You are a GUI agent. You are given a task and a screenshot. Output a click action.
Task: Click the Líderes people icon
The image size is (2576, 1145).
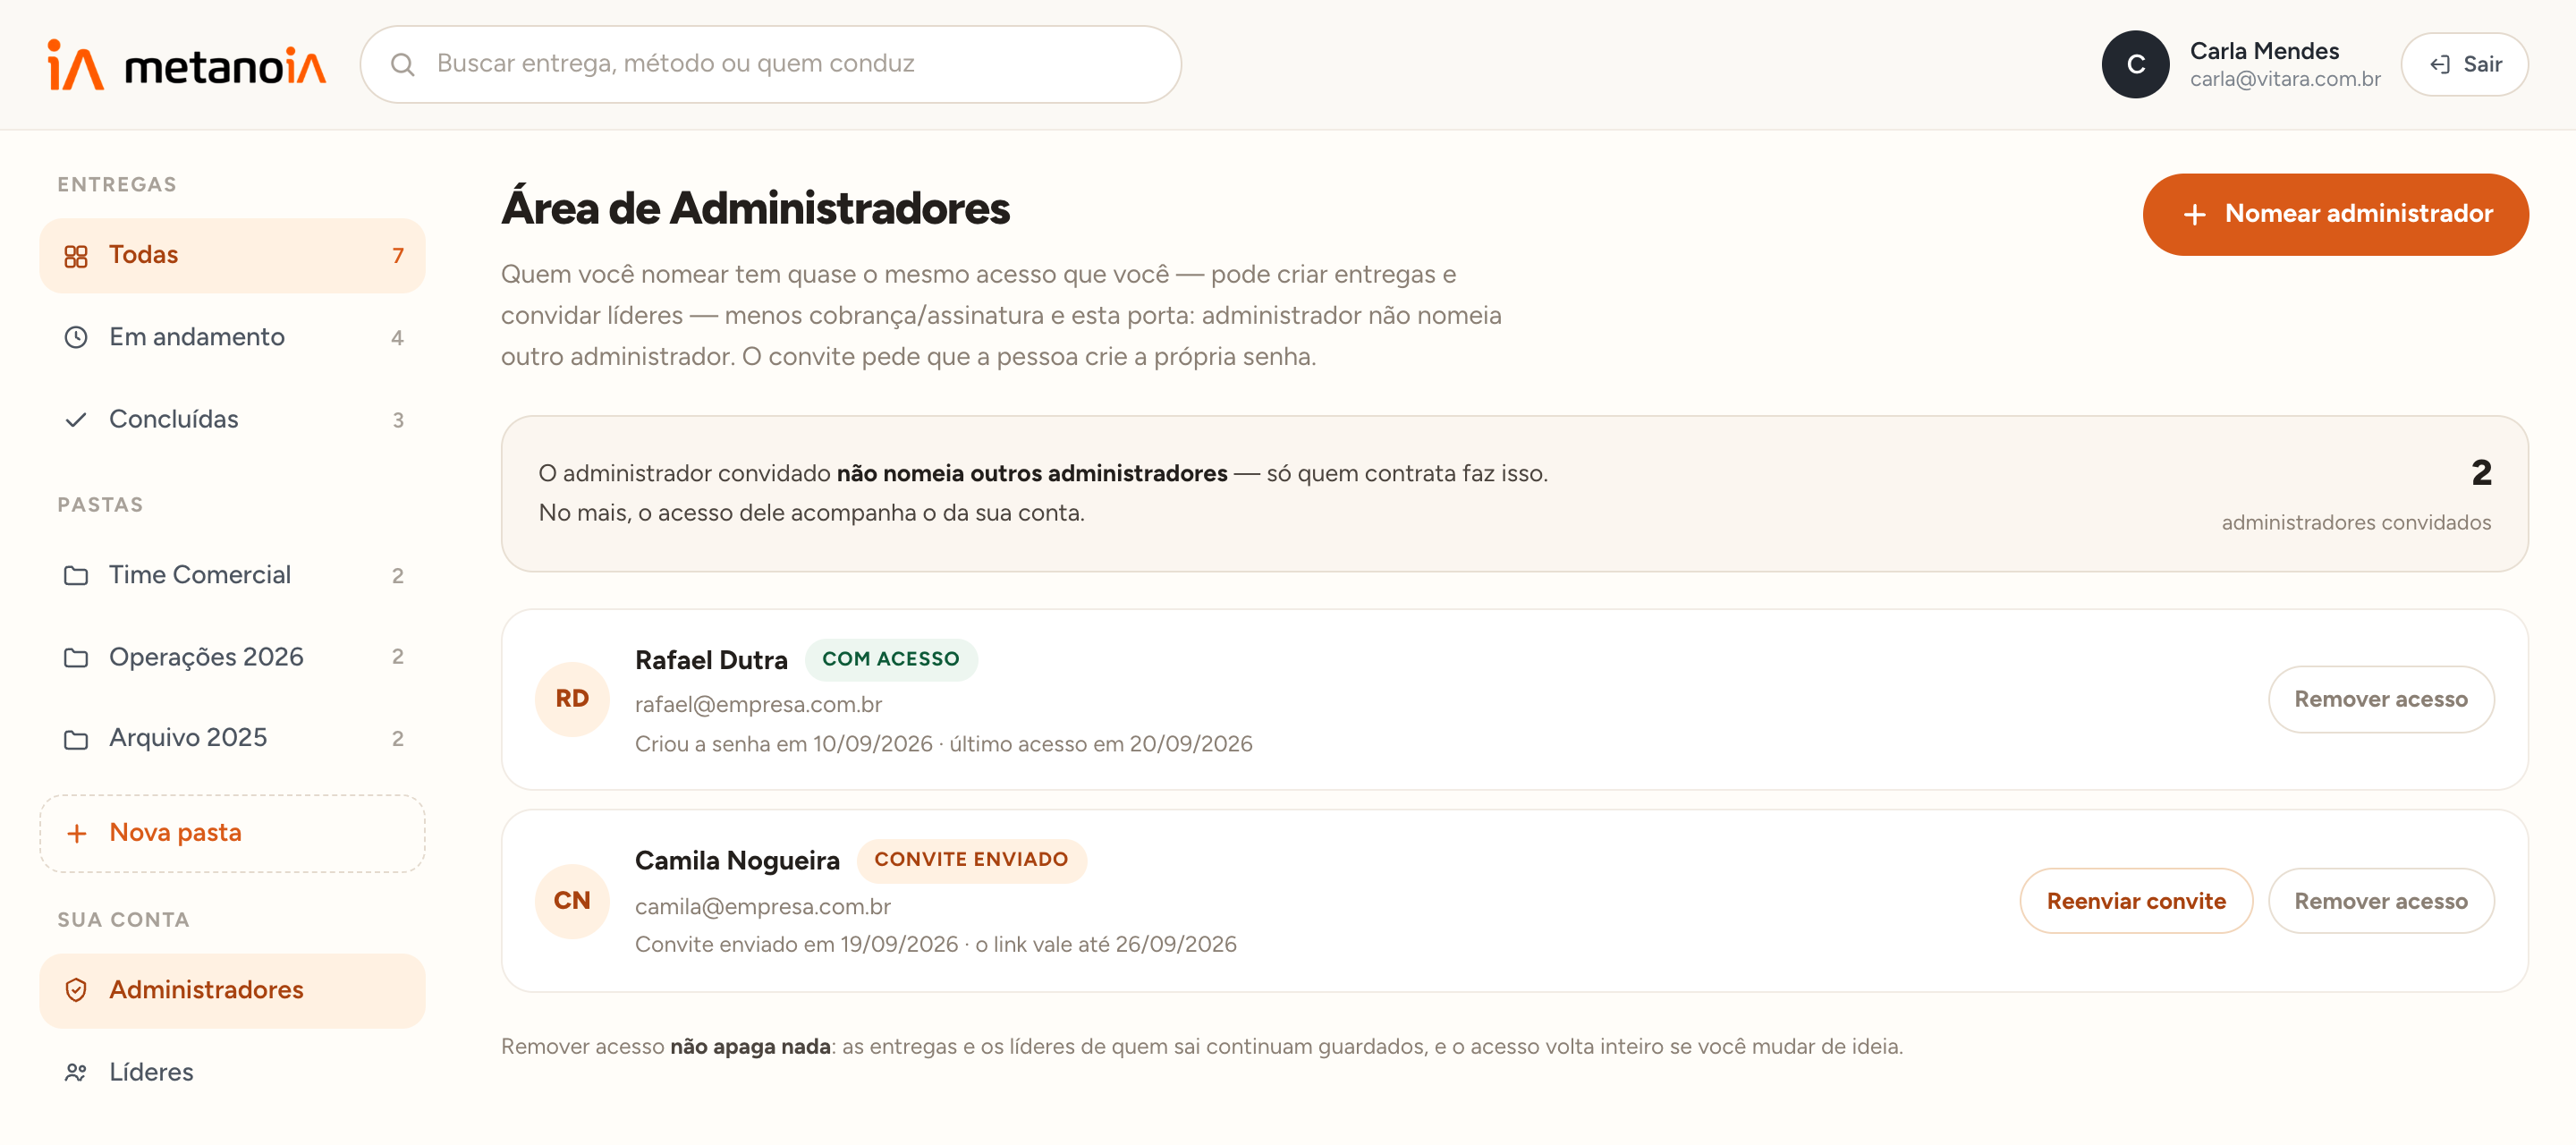pos(76,1073)
